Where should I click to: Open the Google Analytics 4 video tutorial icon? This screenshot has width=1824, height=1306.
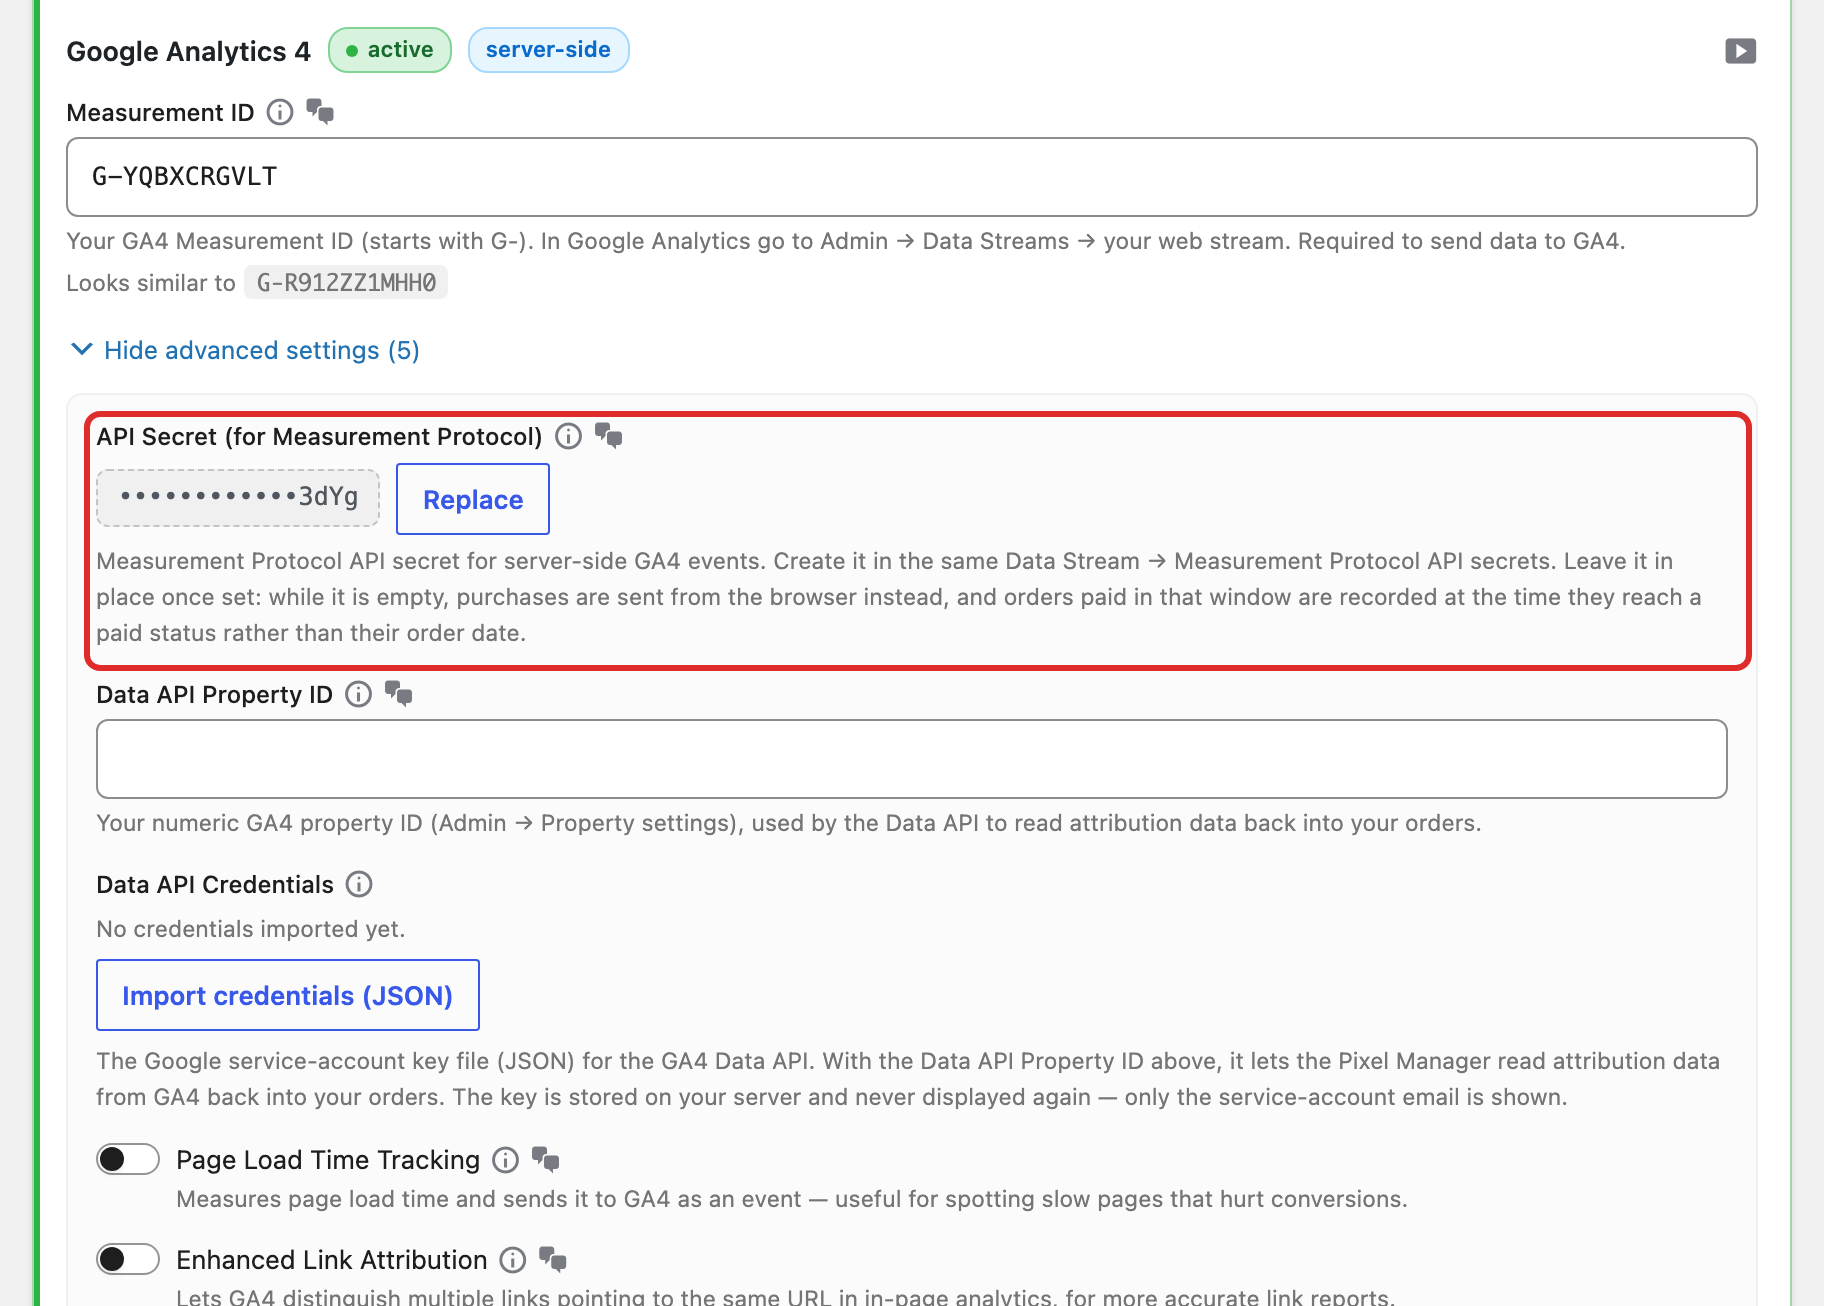[1740, 51]
